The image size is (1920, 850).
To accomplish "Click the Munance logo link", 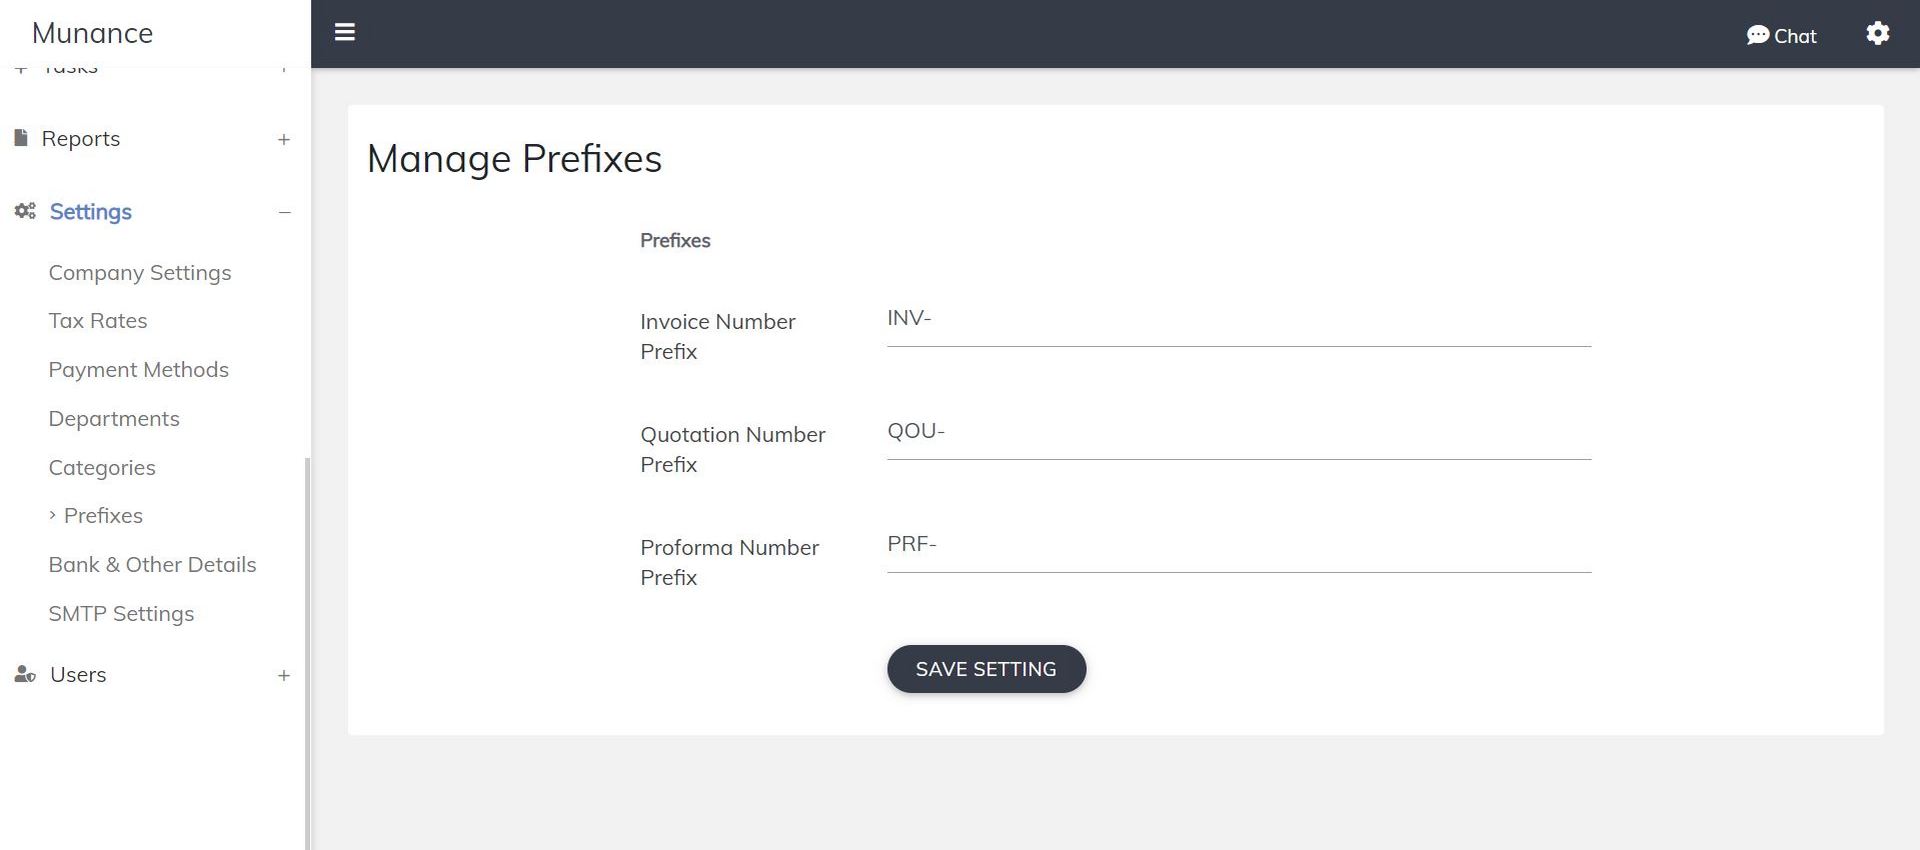I will (x=92, y=33).
